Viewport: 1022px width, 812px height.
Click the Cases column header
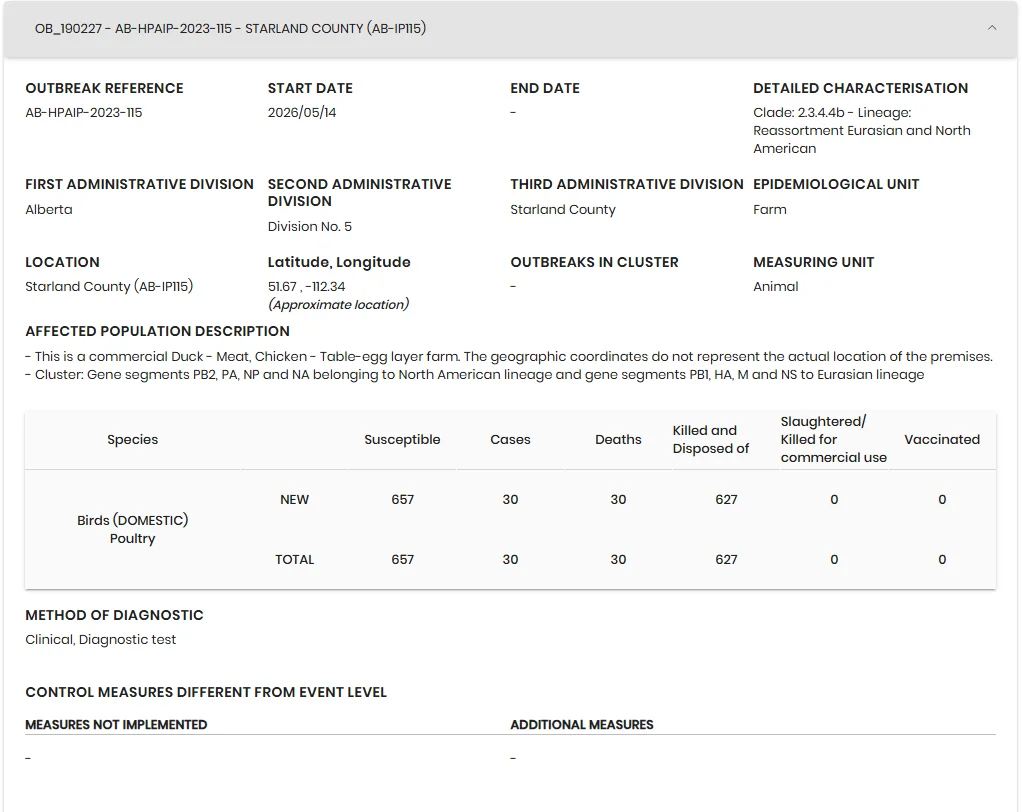(510, 440)
